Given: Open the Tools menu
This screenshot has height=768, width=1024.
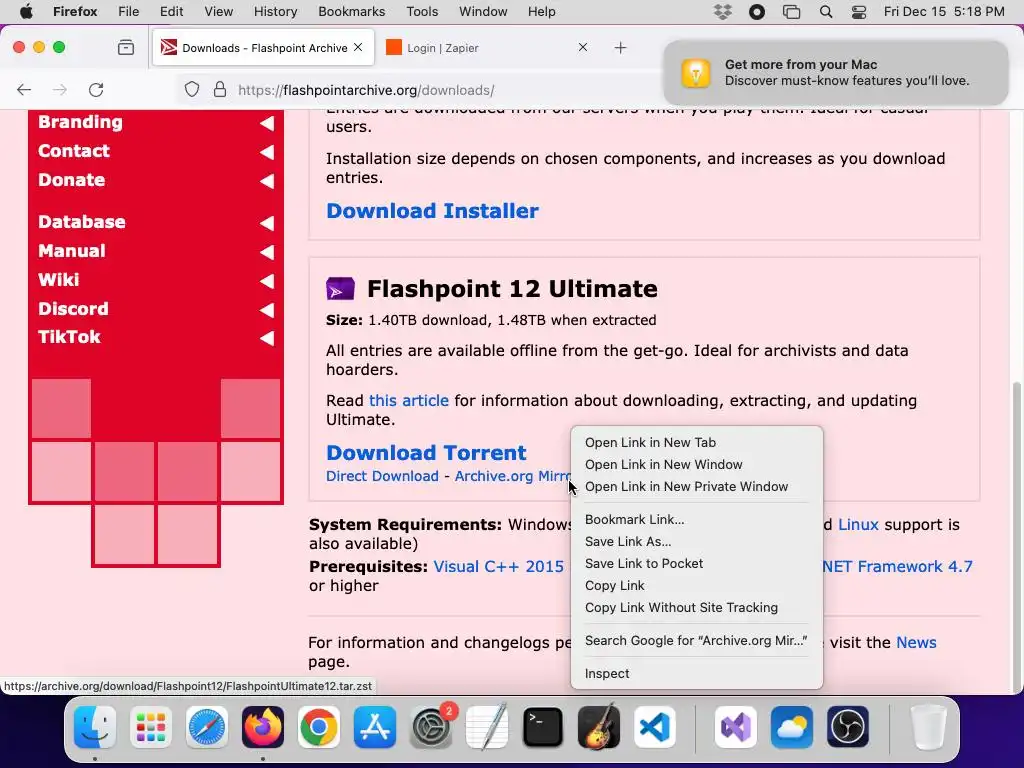Looking at the screenshot, I should (422, 11).
